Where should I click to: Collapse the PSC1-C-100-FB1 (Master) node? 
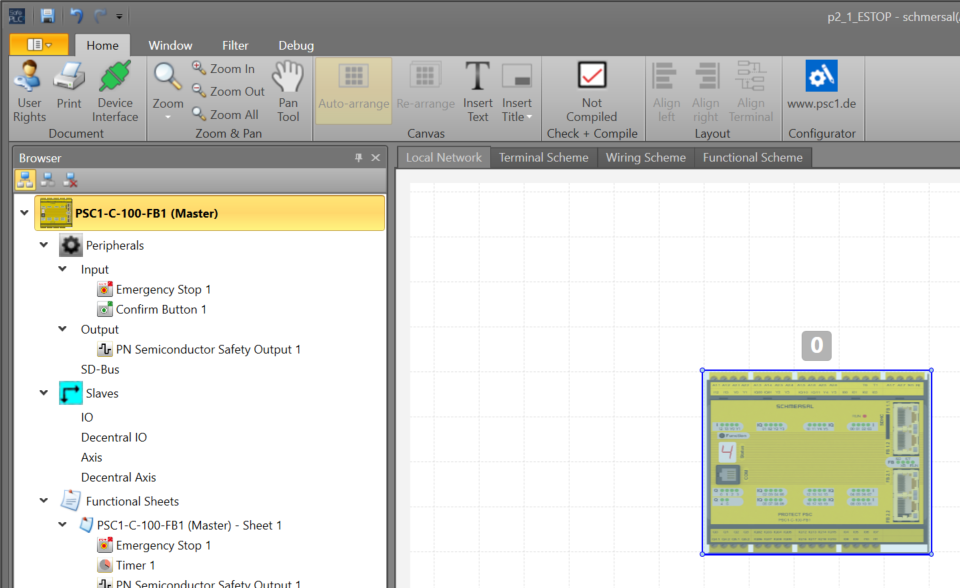tap(24, 213)
